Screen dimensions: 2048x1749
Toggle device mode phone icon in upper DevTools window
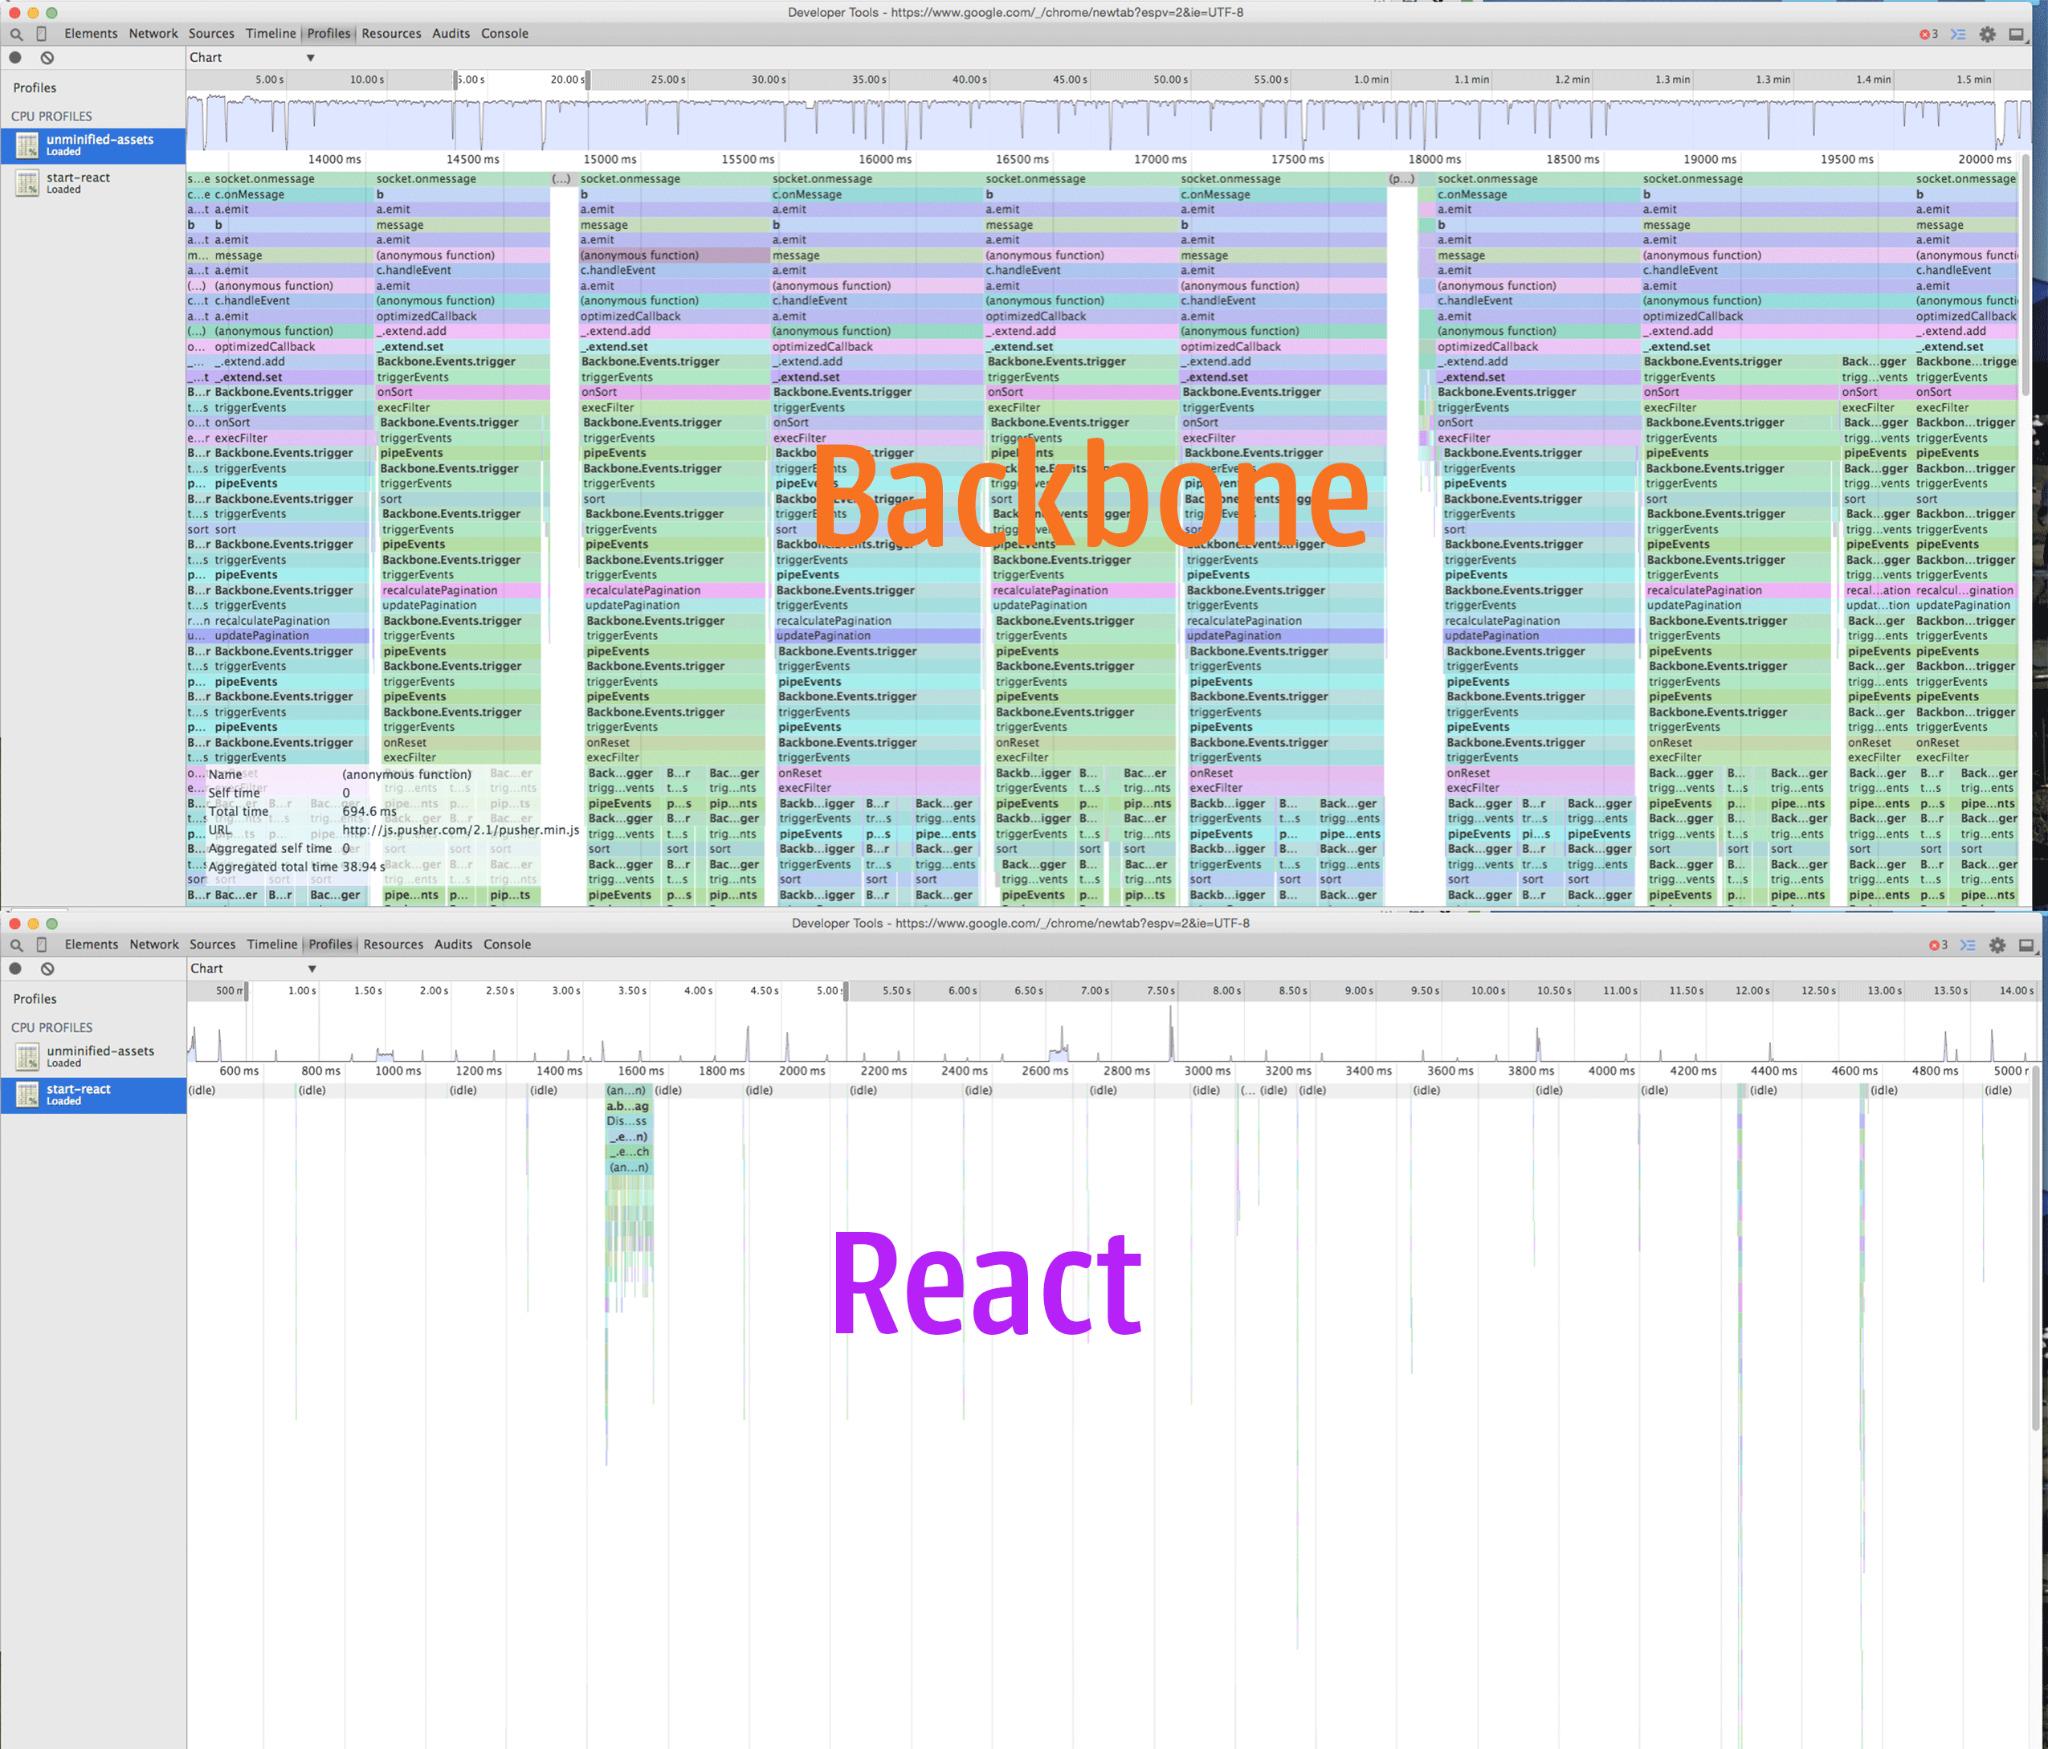41,34
